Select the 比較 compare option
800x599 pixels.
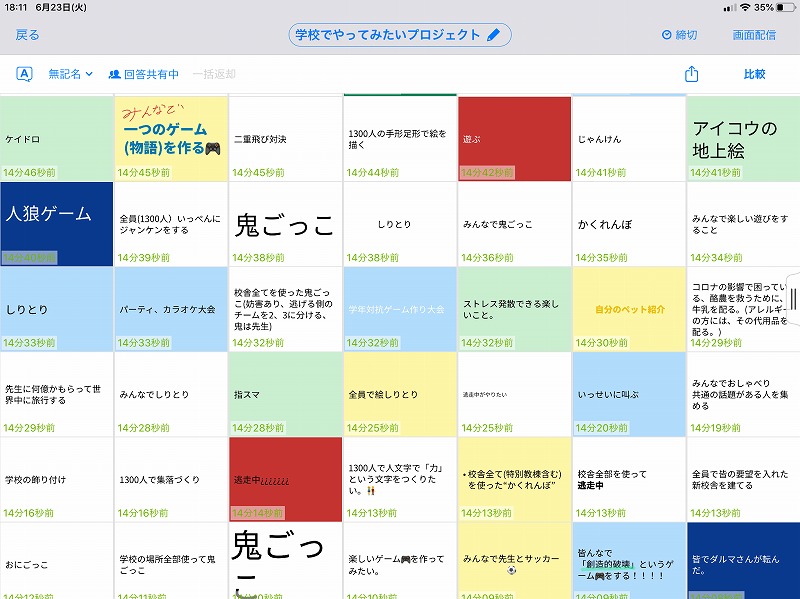point(754,74)
